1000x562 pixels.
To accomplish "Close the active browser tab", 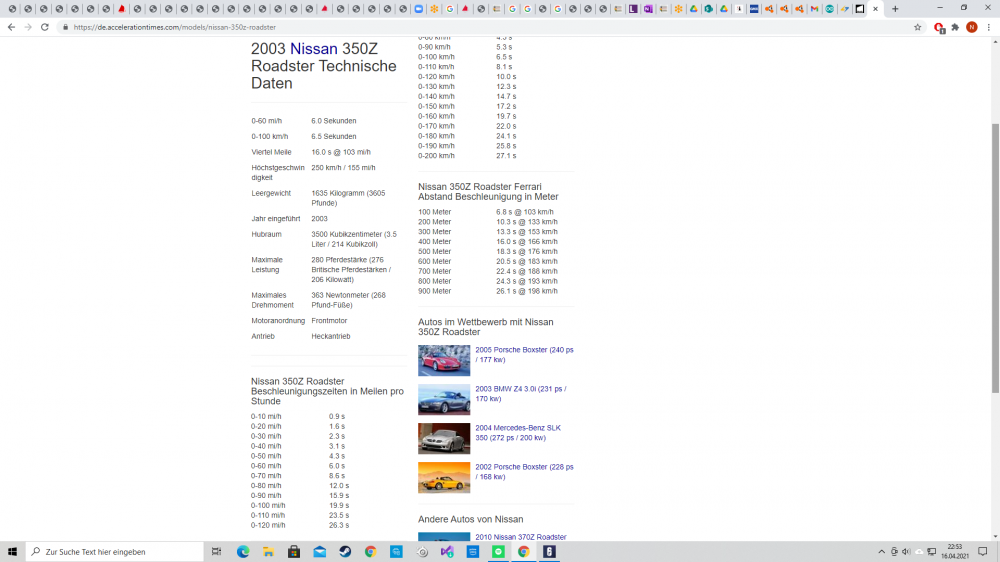I will [x=875, y=9].
